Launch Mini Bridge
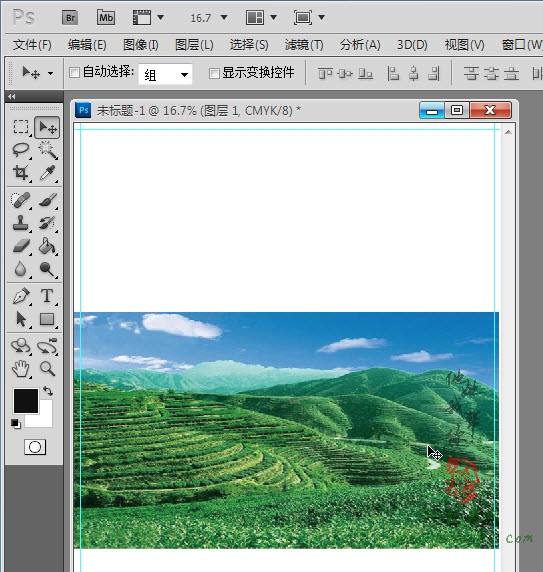This screenshot has height=572, width=543. [x=106, y=18]
